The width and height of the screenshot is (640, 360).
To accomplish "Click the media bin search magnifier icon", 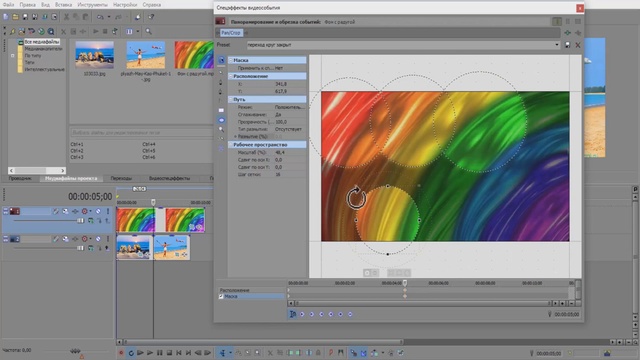I will (148, 31).
